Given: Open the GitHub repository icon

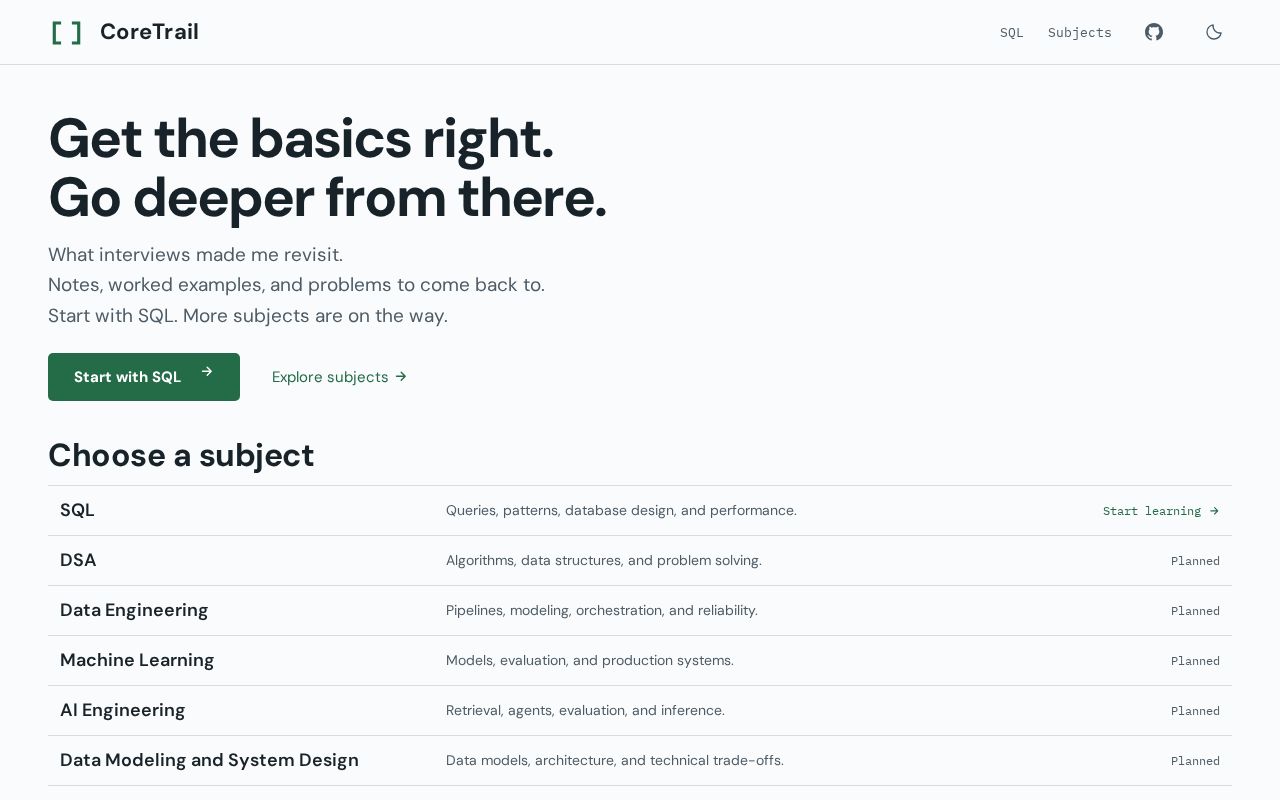Looking at the screenshot, I should 1154,32.
